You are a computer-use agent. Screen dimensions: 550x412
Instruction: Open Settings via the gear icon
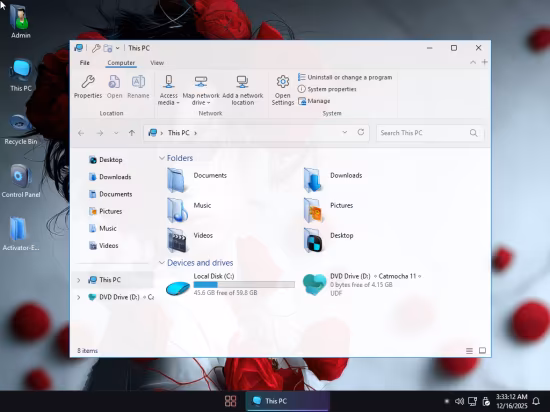pyautogui.click(x=283, y=90)
